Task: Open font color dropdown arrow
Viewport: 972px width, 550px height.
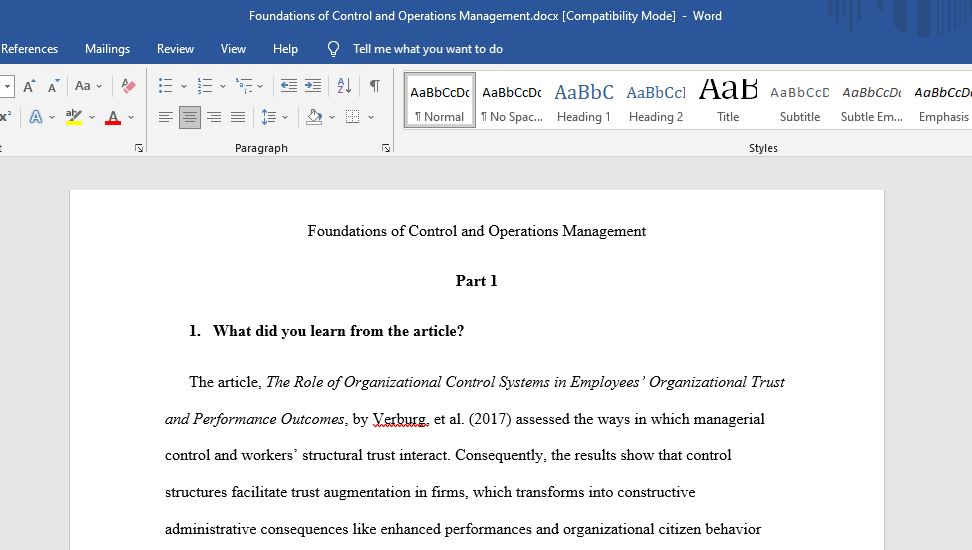Action: (131, 117)
